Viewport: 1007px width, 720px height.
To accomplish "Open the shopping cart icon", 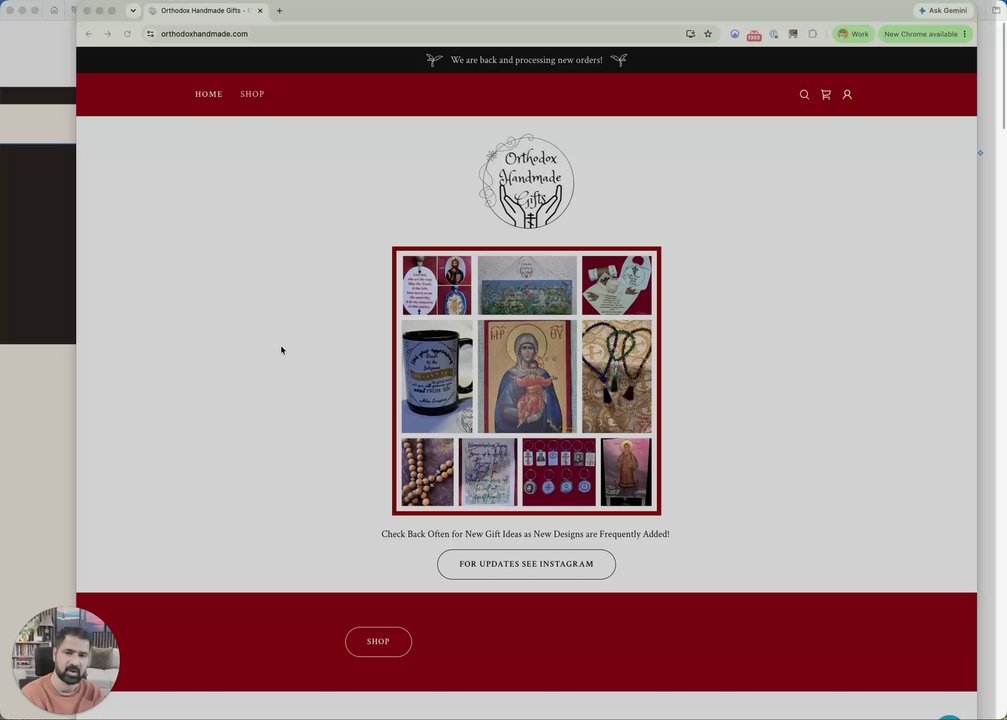I will (x=826, y=94).
